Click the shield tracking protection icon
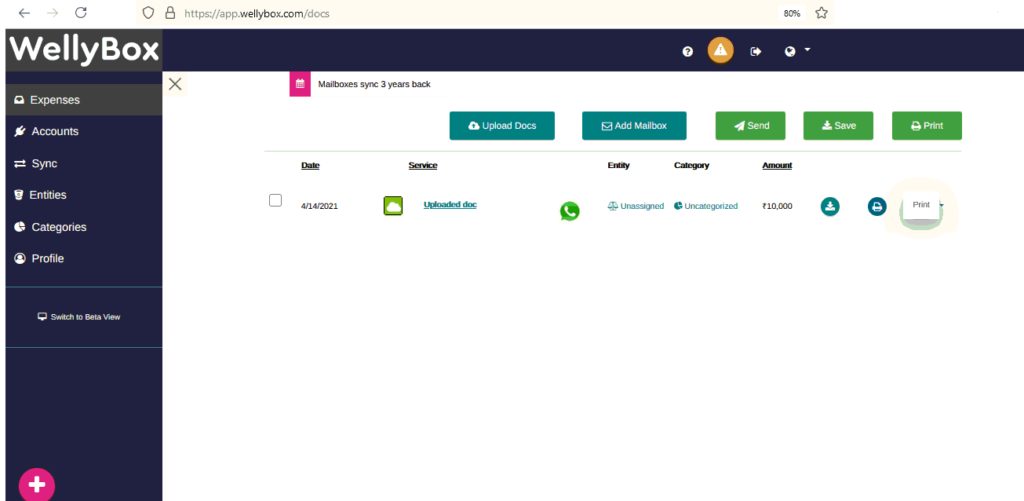 pos(148,12)
